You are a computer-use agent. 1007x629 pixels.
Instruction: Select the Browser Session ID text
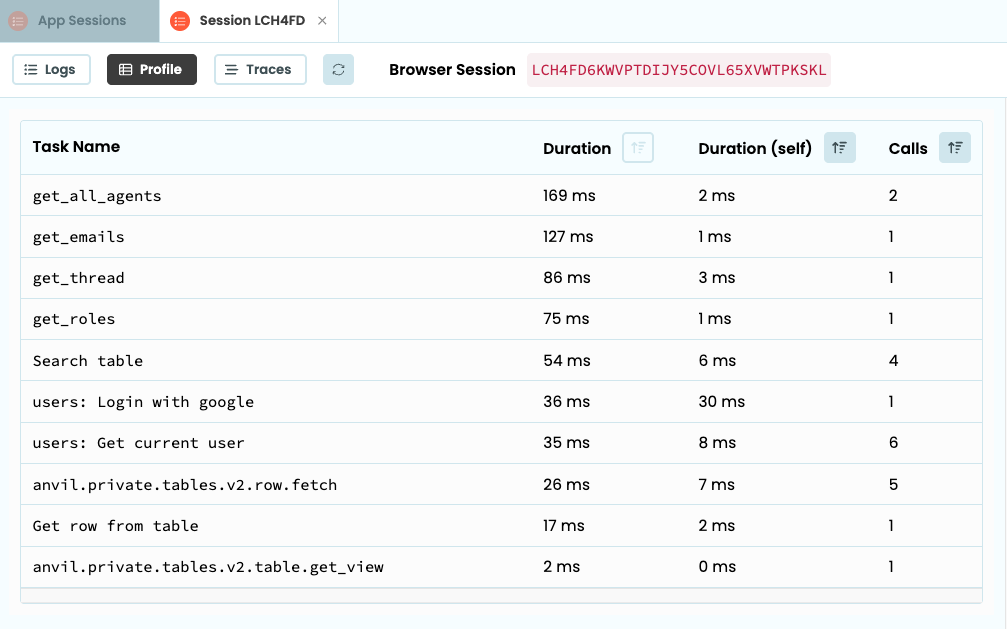679,69
